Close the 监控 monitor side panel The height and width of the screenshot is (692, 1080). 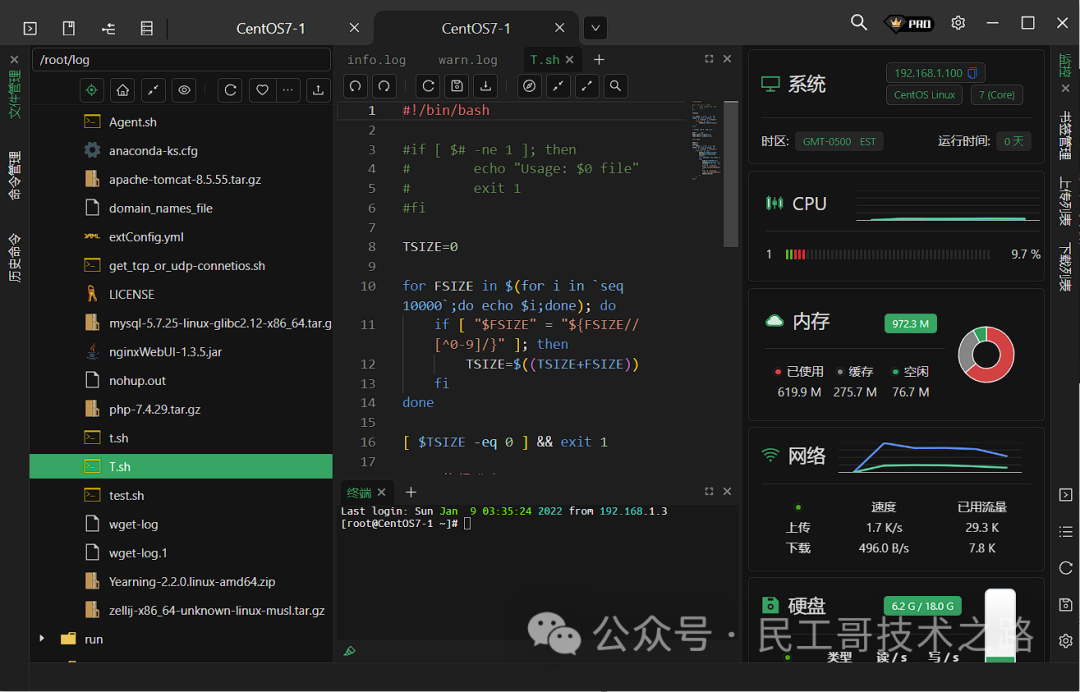1066,88
